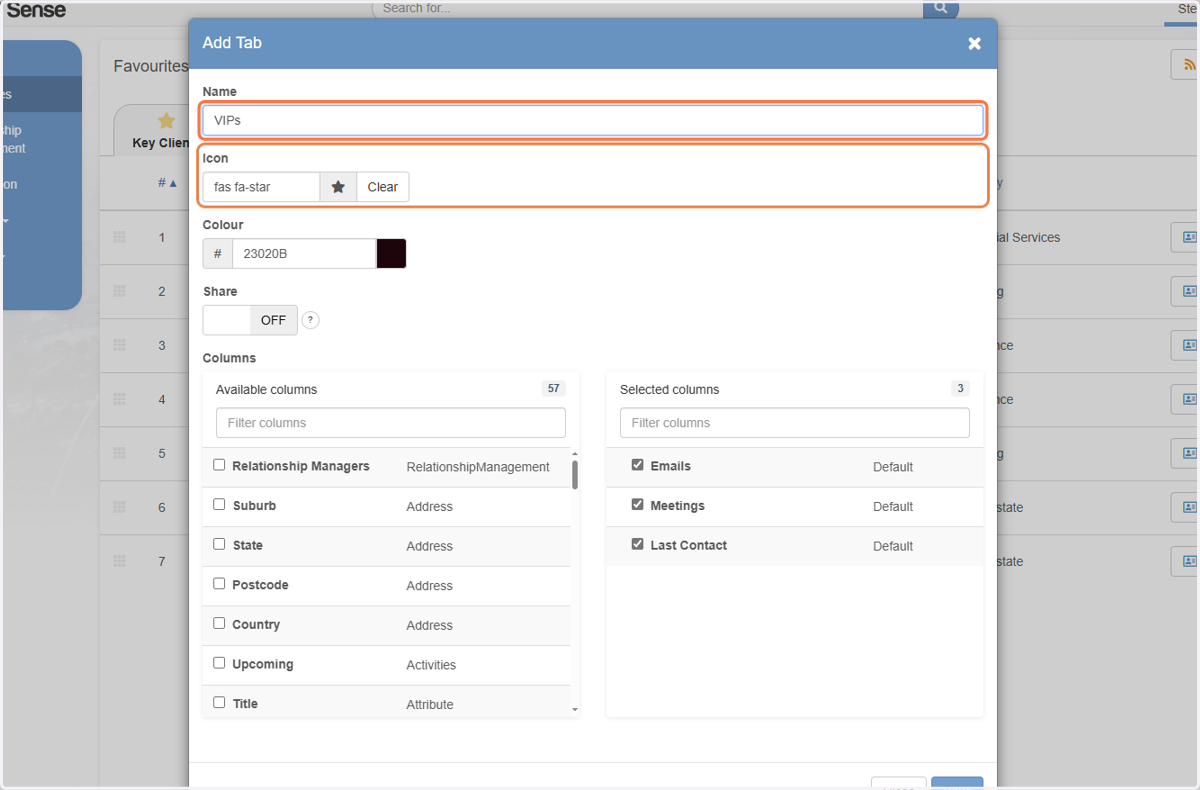Click the Favourites page heading
This screenshot has height=790, width=1200.
[x=151, y=66]
